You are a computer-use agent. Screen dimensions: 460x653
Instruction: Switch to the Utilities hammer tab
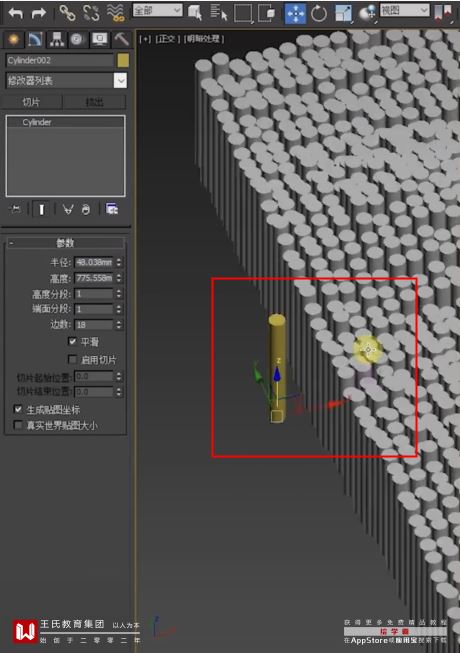tap(121, 40)
